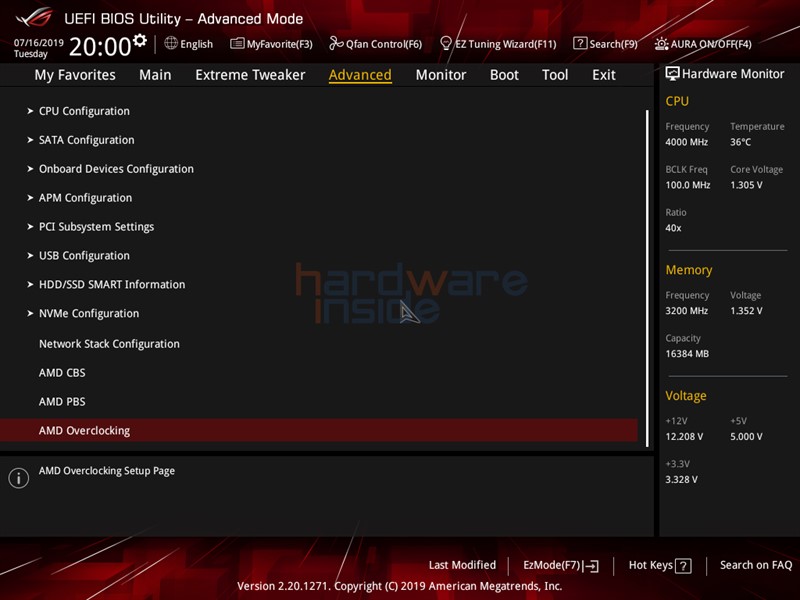
Task: Click the info icon beside help text
Action: [x=19, y=478]
